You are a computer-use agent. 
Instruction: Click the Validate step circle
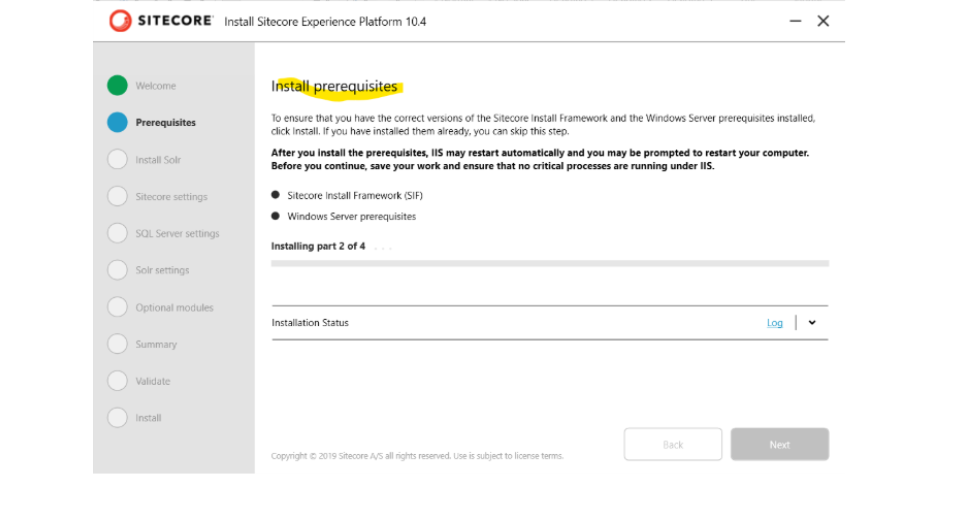[117, 381]
